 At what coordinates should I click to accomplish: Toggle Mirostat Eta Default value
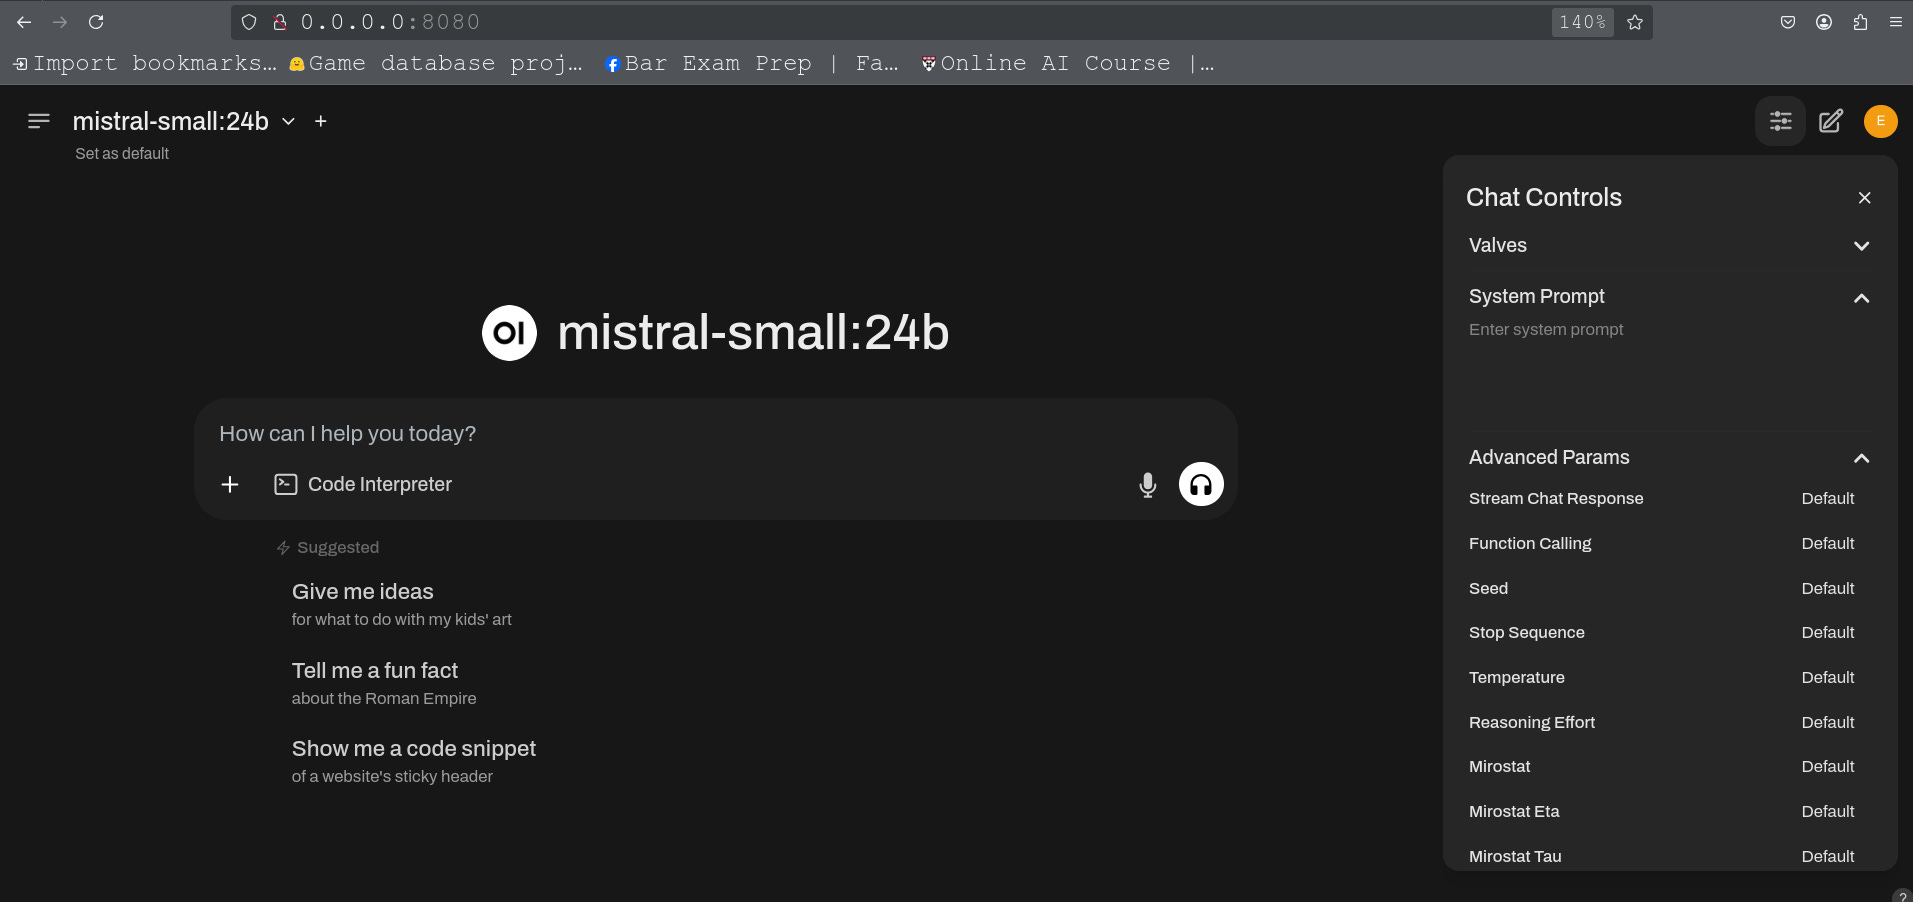(1828, 811)
